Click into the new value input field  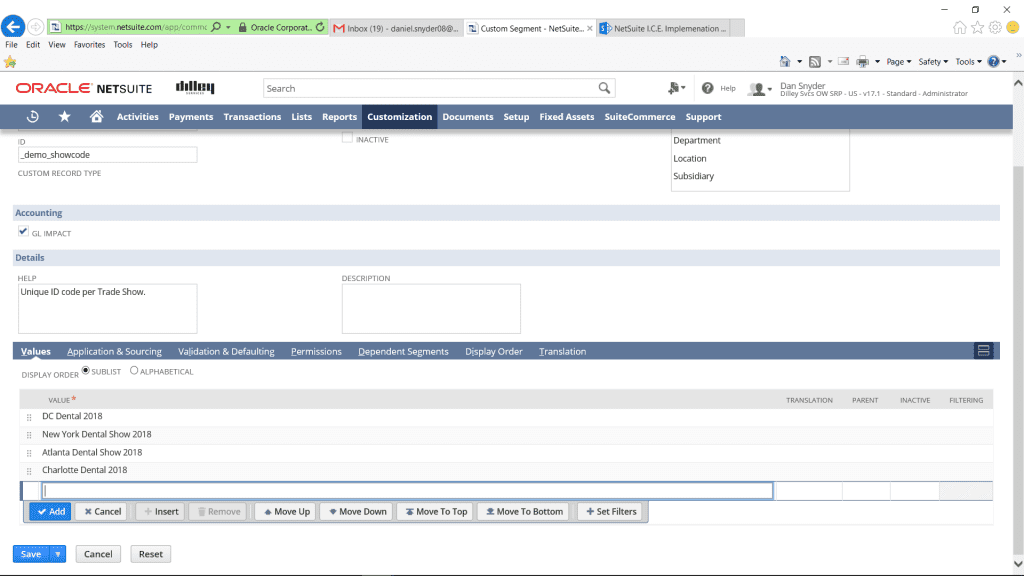click(407, 491)
